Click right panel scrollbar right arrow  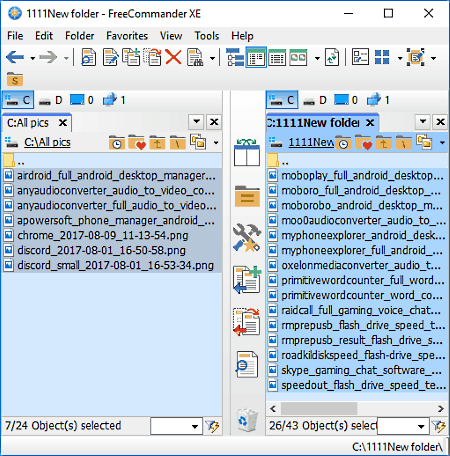click(x=441, y=408)
